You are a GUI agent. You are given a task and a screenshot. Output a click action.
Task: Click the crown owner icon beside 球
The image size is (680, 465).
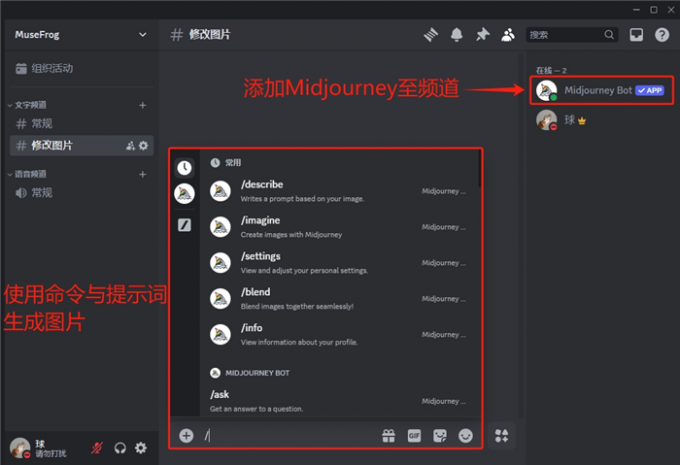tap(582, 121)
